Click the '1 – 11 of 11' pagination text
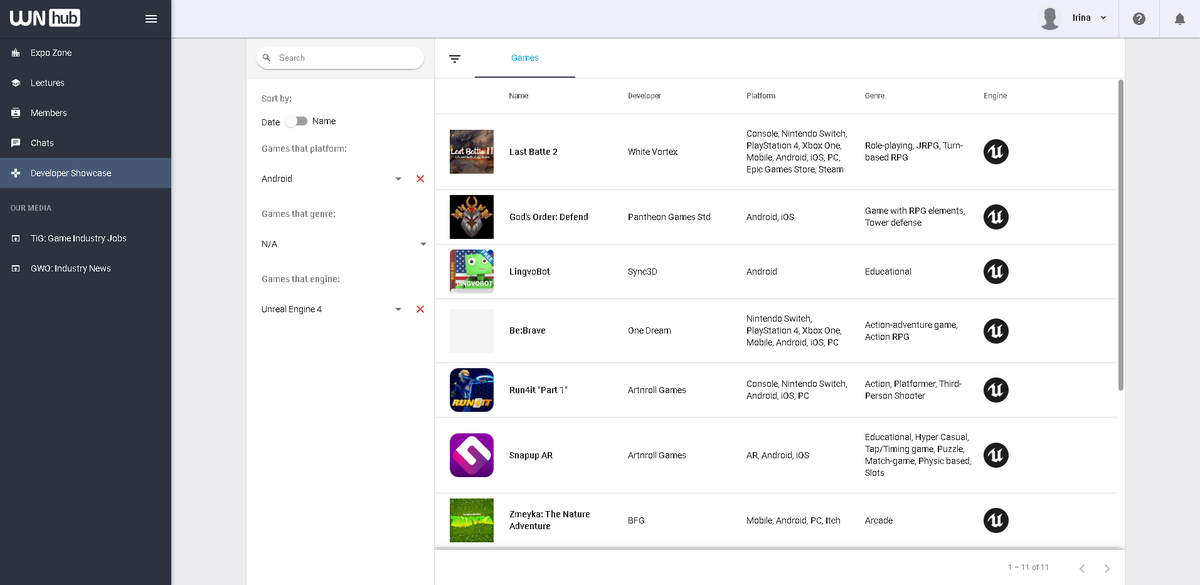The image size is (1200, 585). (x=1028, y=568)
